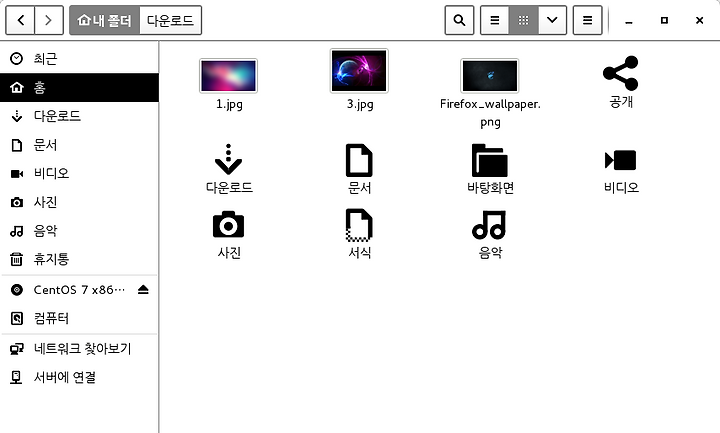
Task: Select the 다운로드 path bar button
Action: (170, 20)
